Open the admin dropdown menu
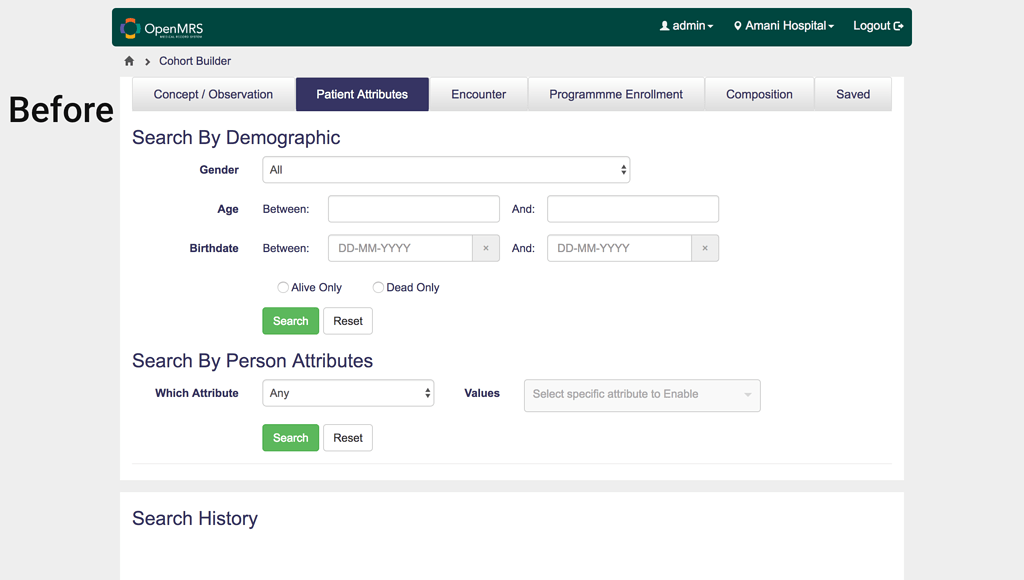1024x580 pixels. 687,26
